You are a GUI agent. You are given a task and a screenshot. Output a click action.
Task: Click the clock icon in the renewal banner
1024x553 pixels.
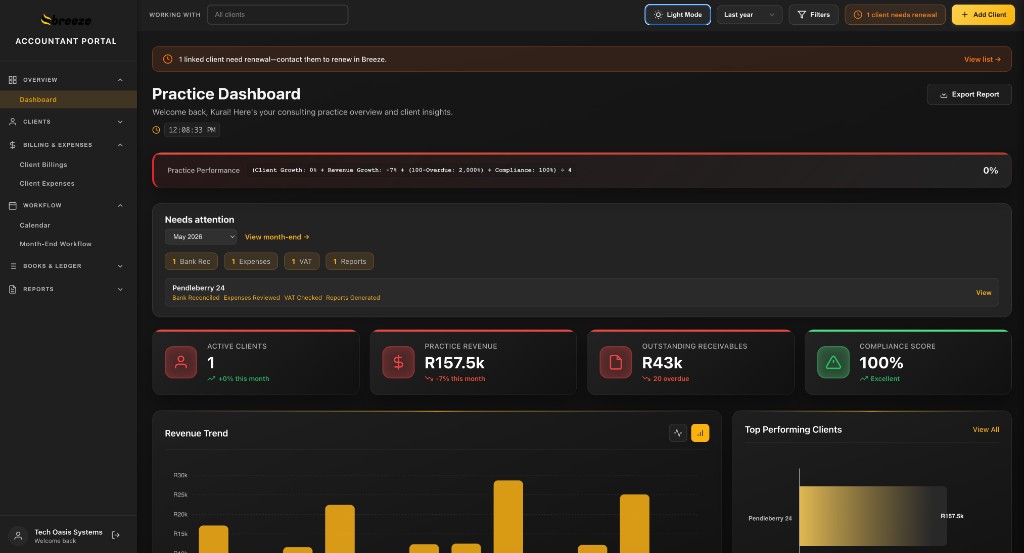coord(167,59)
